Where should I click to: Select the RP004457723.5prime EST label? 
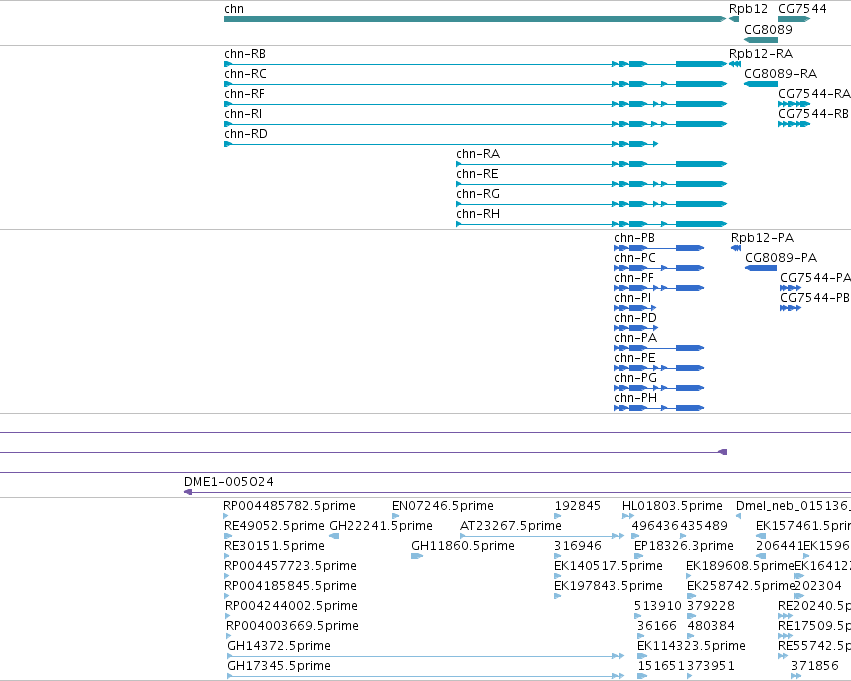290,566
